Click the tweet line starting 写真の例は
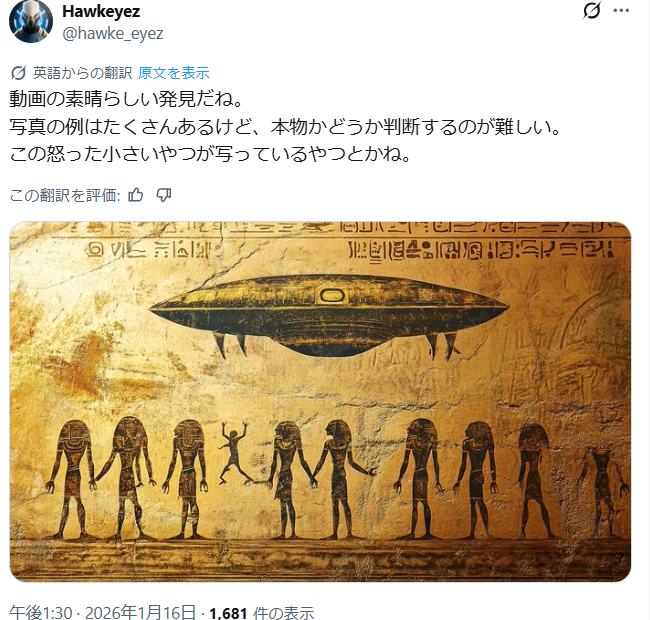 (285, 126)
